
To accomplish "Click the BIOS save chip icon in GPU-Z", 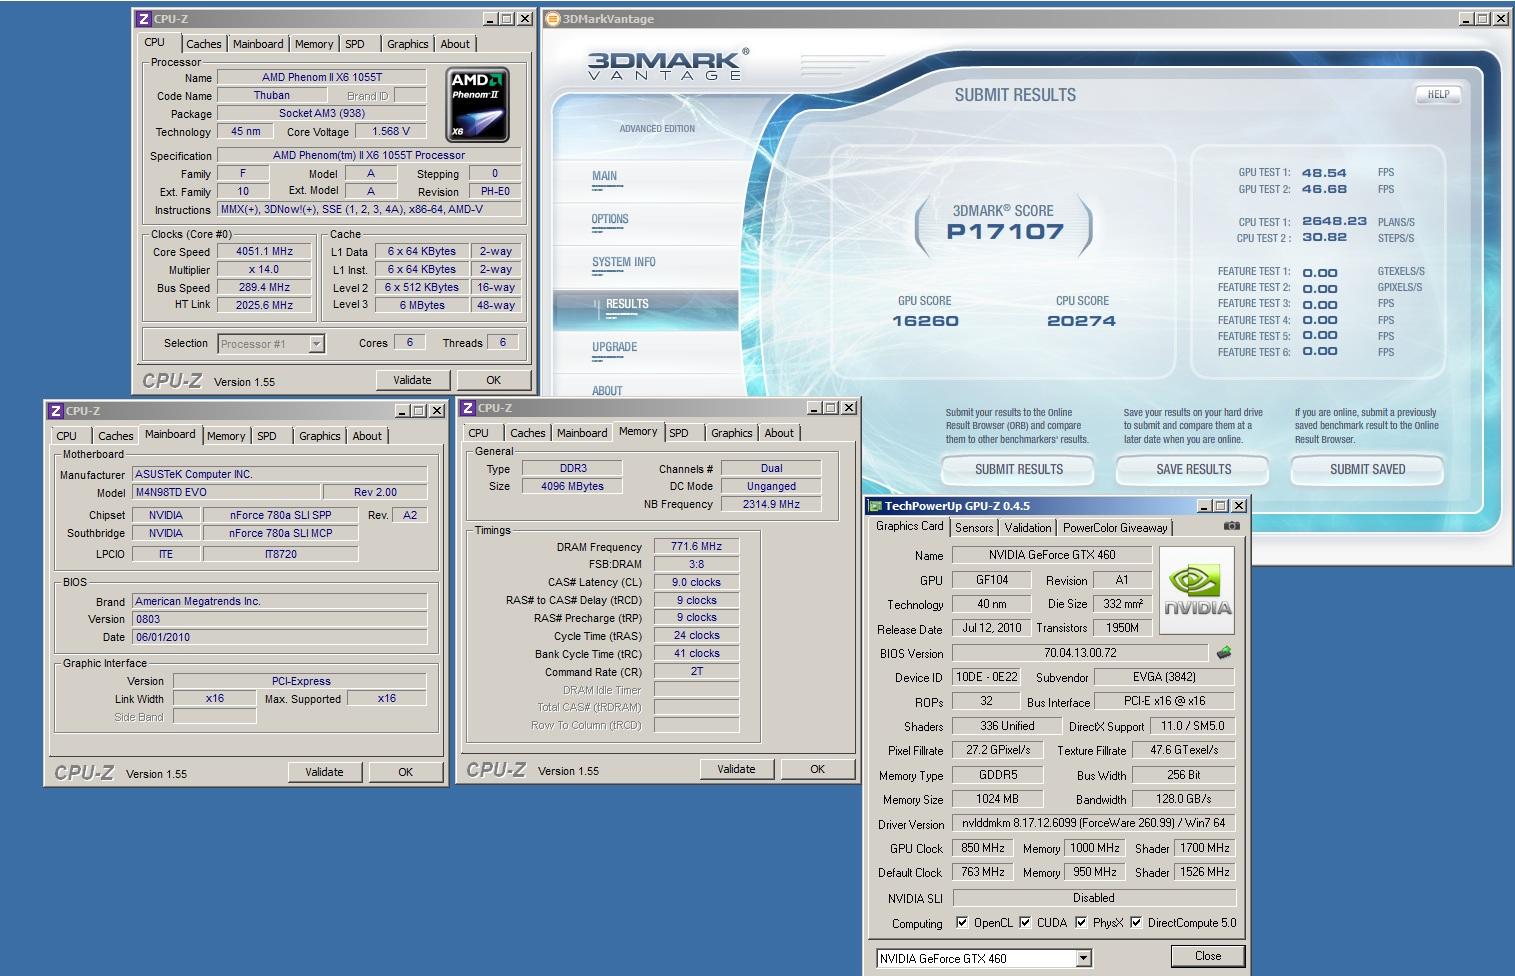I will [x=1223, y=653].
